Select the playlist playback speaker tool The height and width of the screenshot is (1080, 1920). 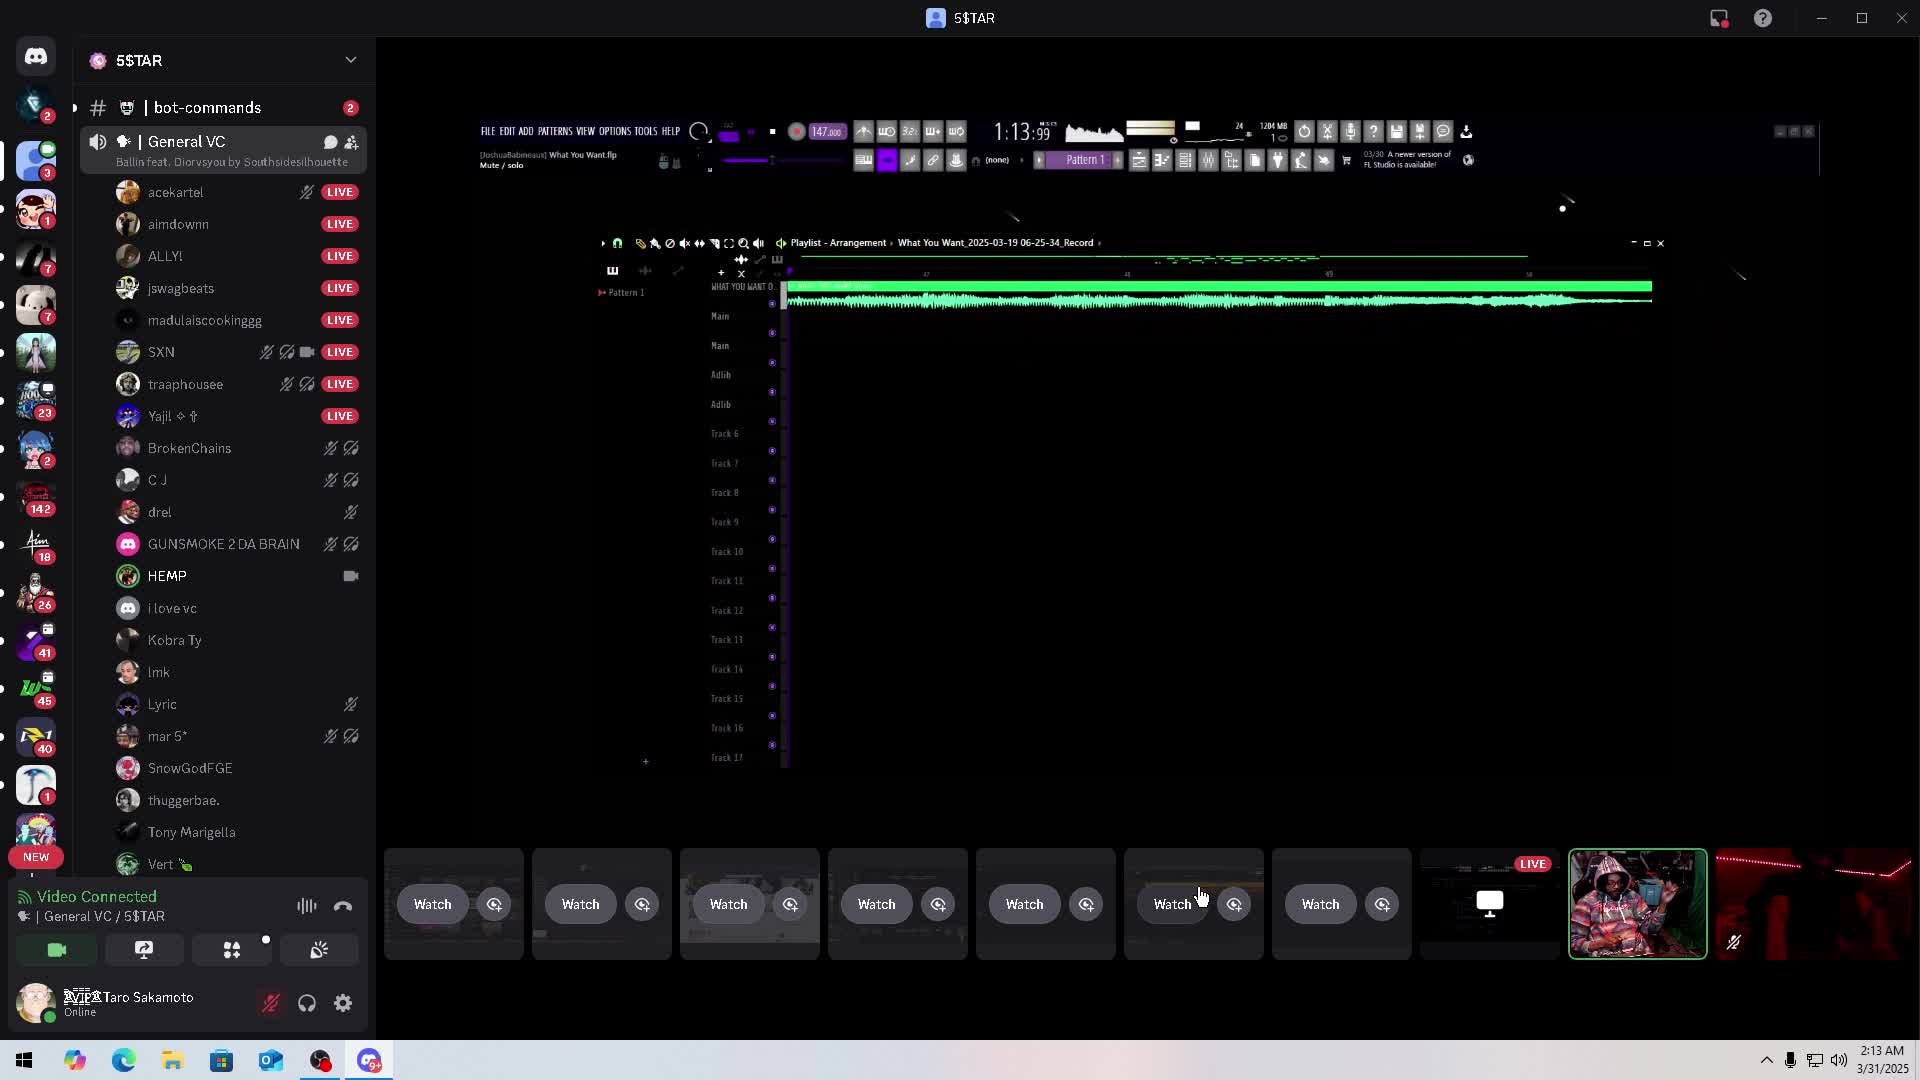pyautogui.click(x=758, y=243)
